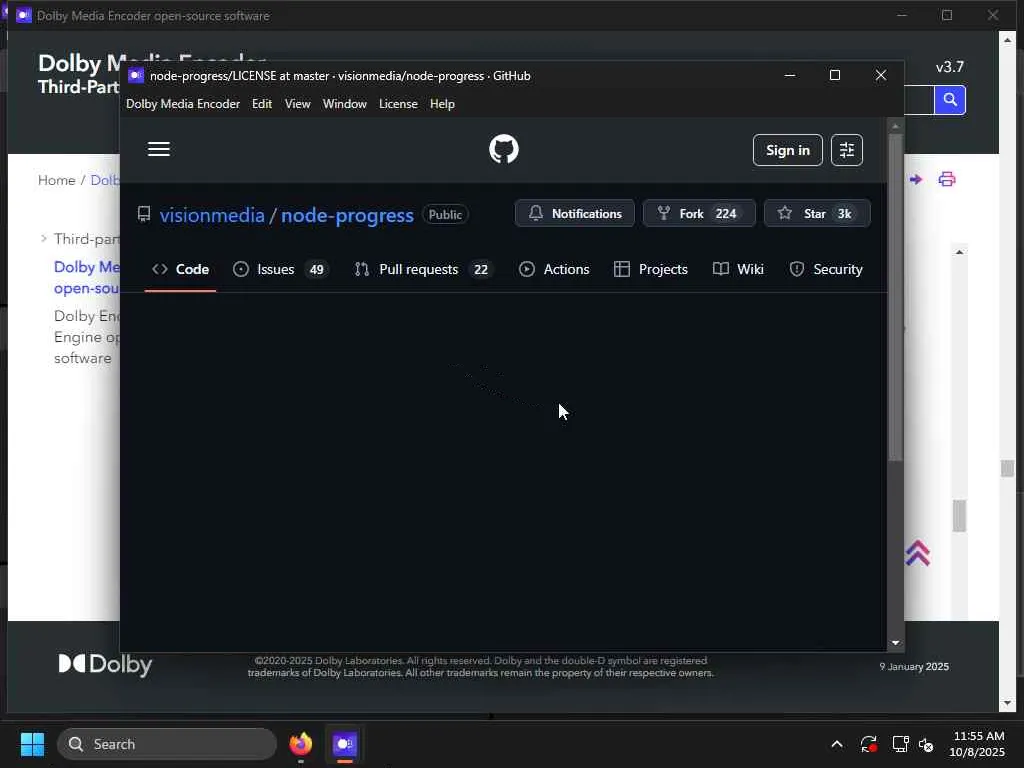This screenshot has height=768, width=1024.
Task: Open Firefox from the taskbar
Action: point(300,744)
